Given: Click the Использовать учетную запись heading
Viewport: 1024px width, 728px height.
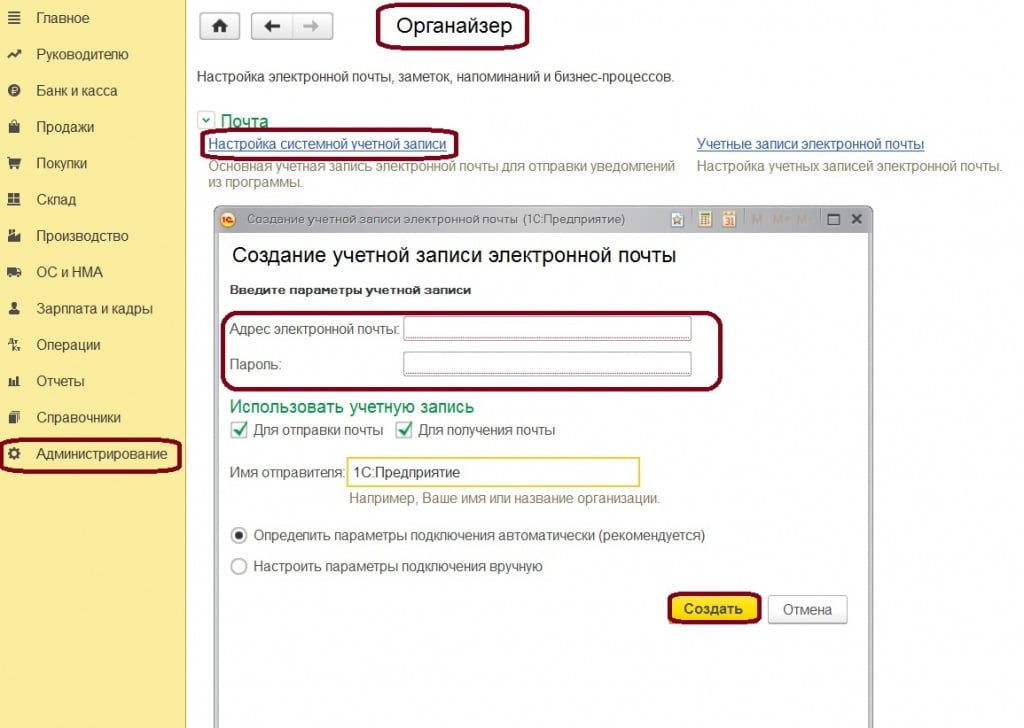Looking at the screenshot, I should 351,407.
